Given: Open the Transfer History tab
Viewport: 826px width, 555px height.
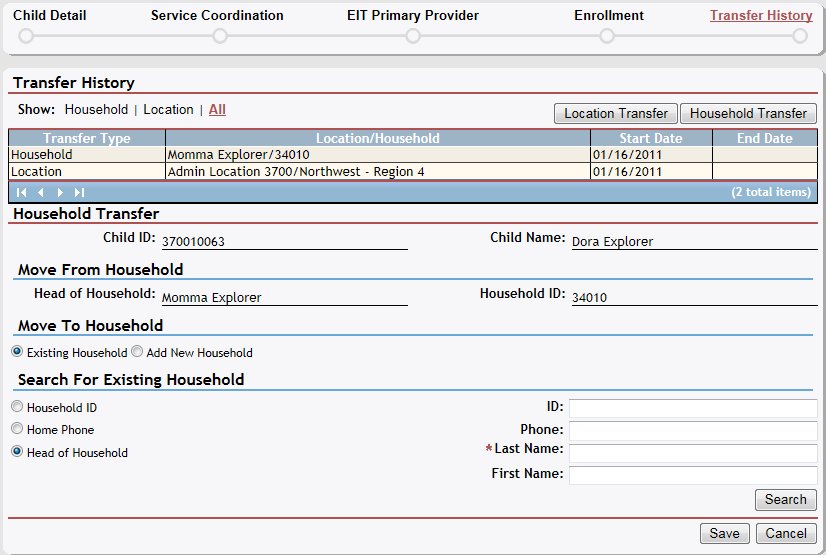Looking at the screenshot, I should pyautogui.click(x=761, y=16).
